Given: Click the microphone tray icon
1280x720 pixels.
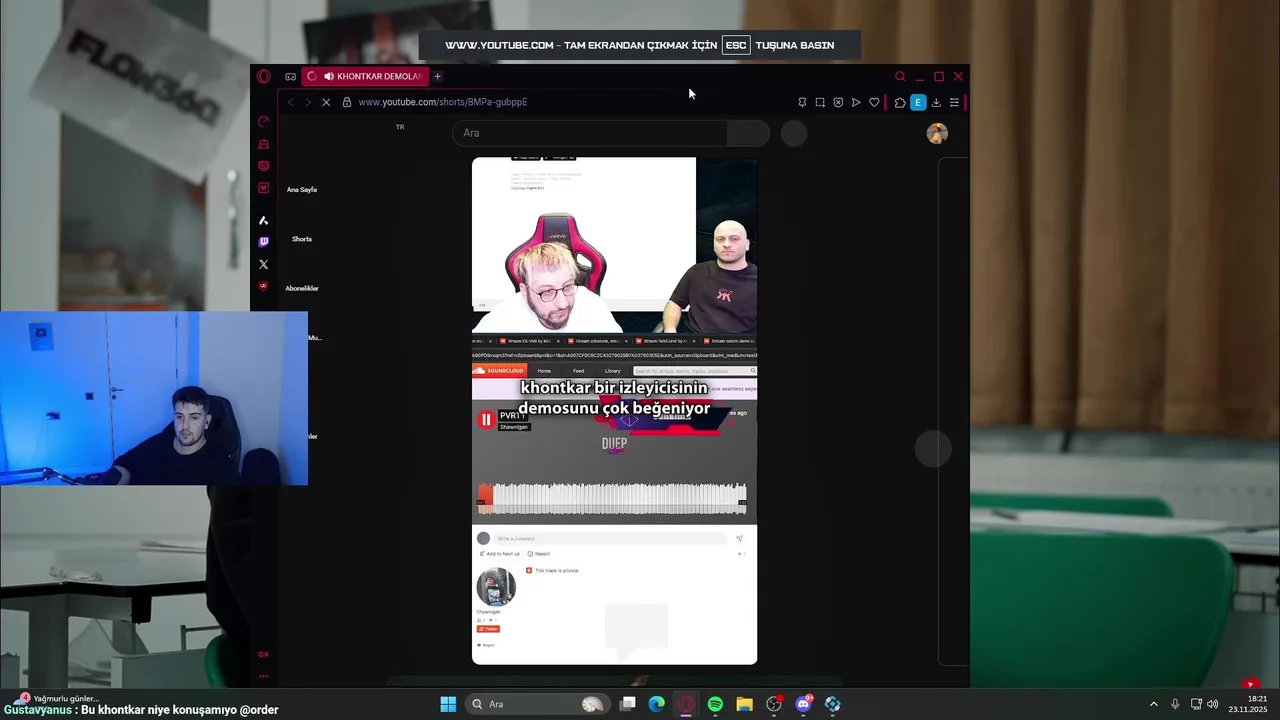Looking at the screenshot, I should tap(1175, 704).
